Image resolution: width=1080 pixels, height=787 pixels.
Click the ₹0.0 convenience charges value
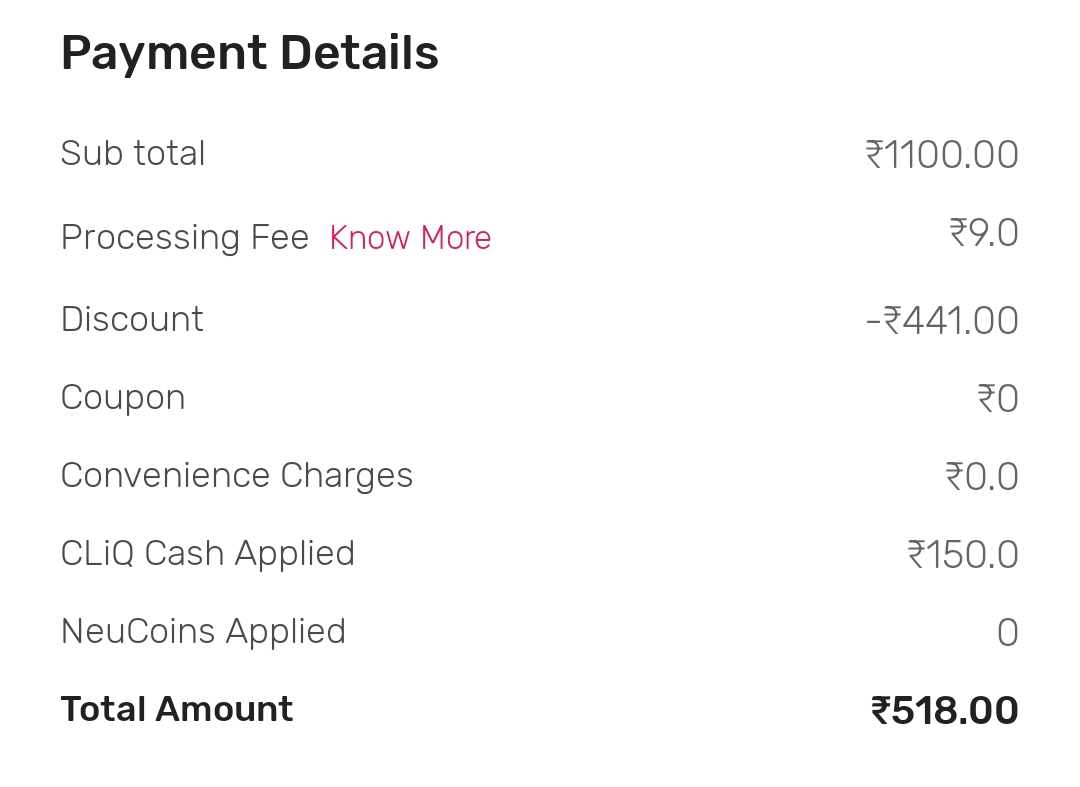pos(982,477)
